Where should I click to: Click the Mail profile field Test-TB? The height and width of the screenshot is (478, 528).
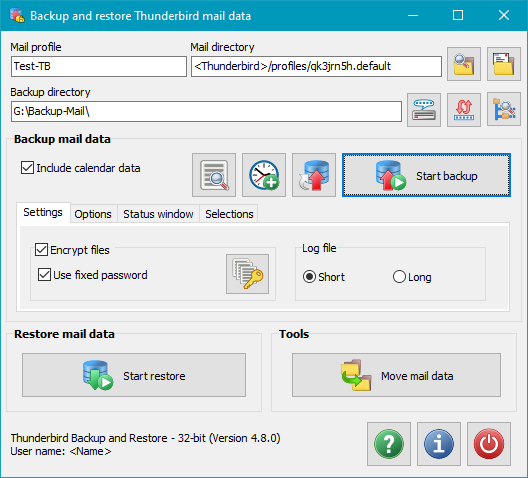tap(99, 66)
